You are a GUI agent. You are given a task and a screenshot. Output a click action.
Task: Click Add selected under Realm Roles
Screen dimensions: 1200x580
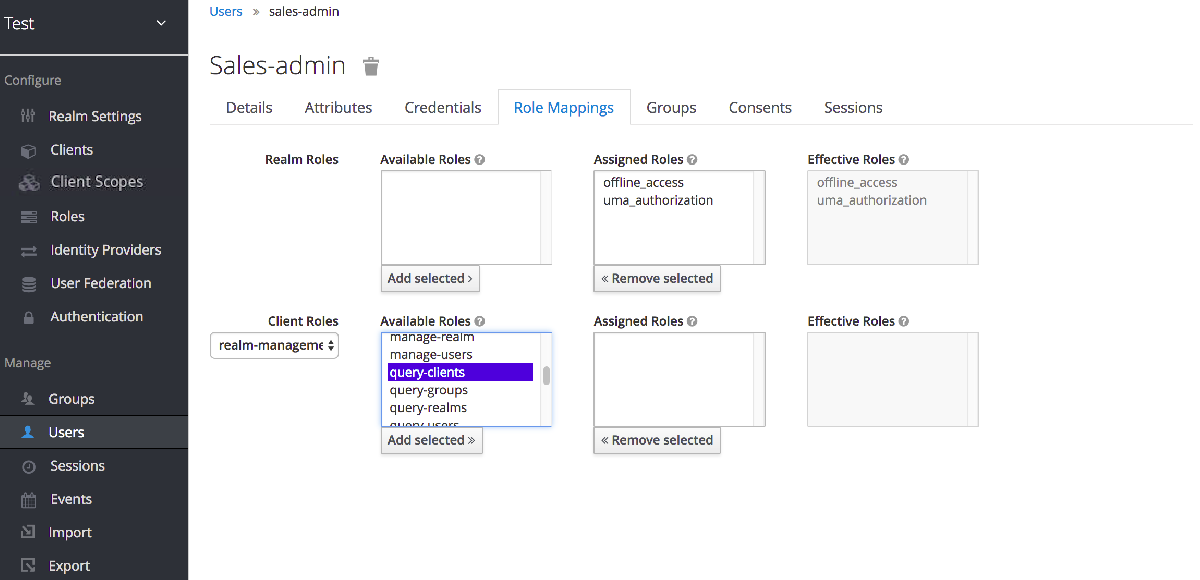[x=430, y=279]
